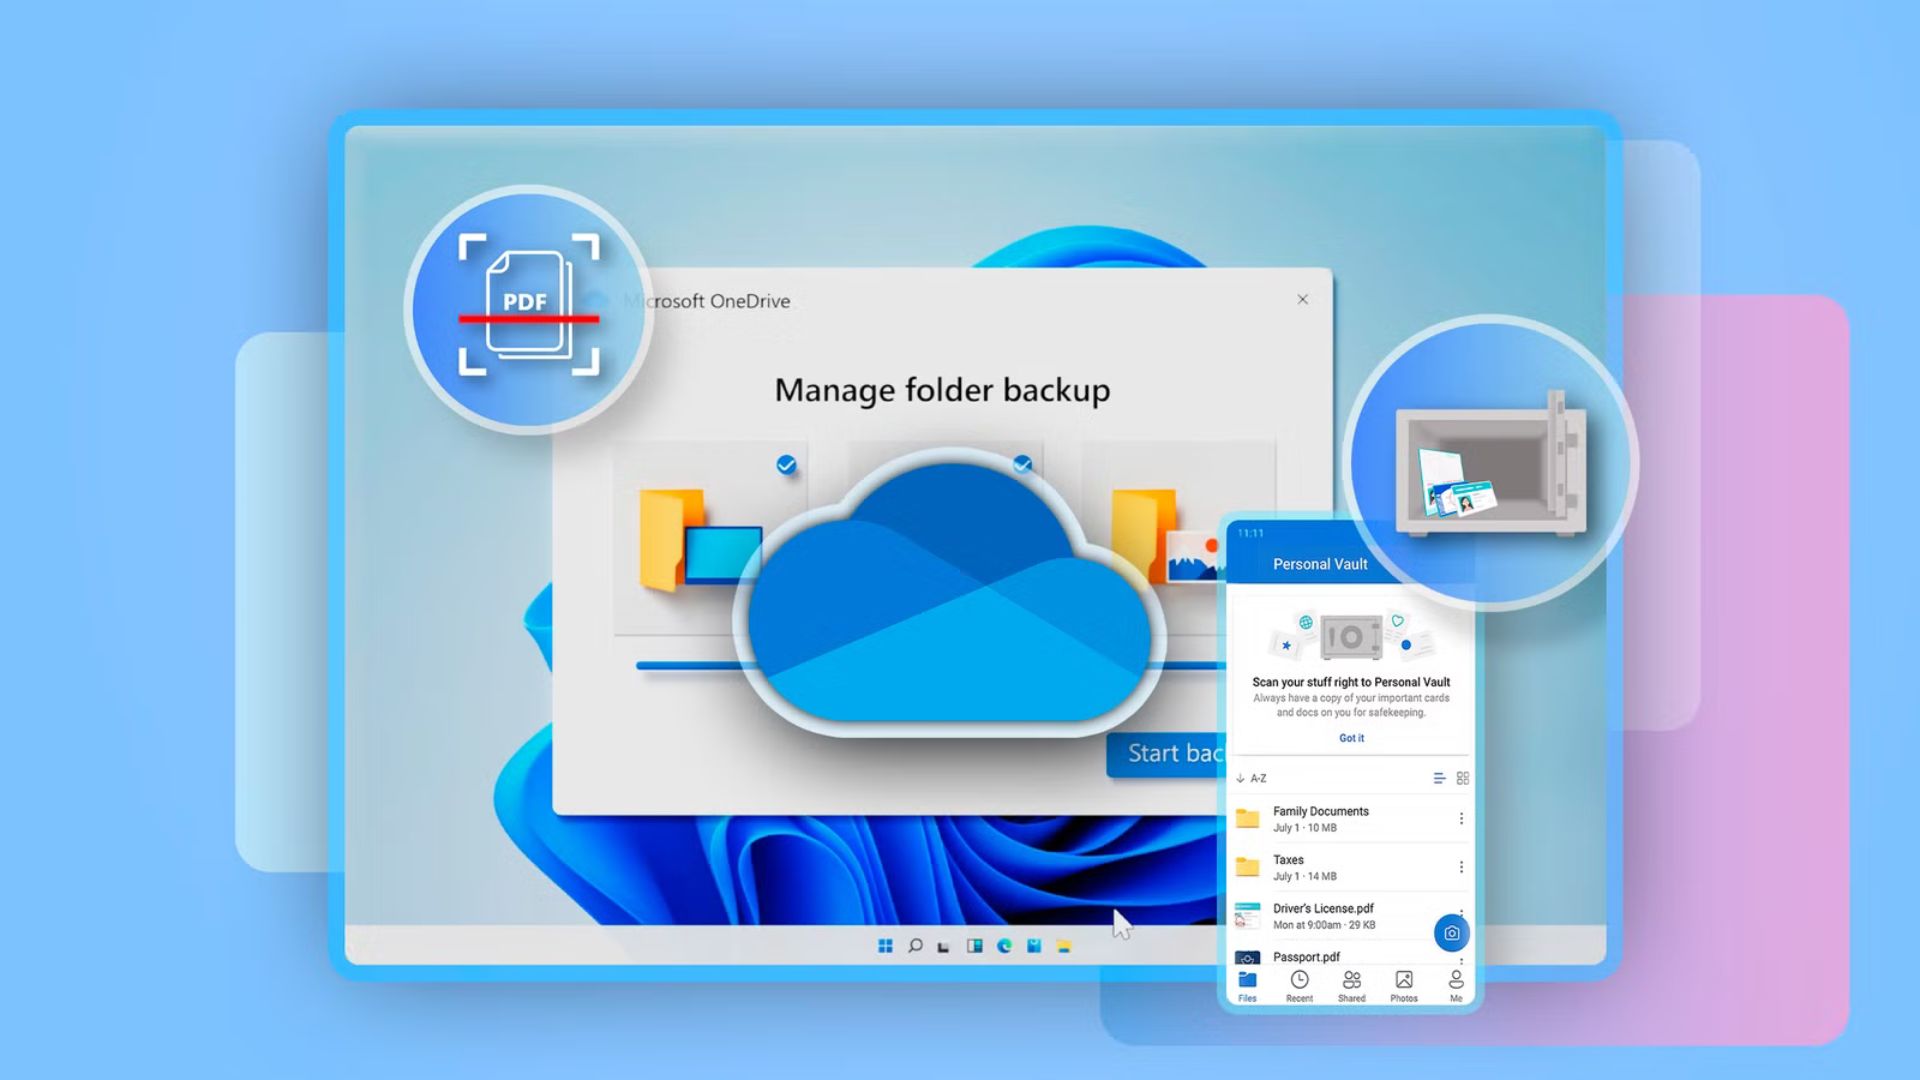Open the A-Z sort order dropdown
This screenshot has height=1080, width=1920.
pos(1251,778)
